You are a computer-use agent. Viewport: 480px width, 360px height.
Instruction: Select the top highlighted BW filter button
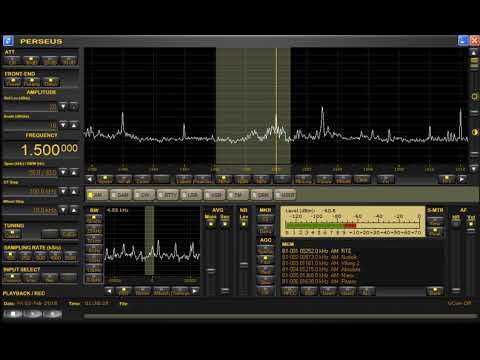(94, 219)
